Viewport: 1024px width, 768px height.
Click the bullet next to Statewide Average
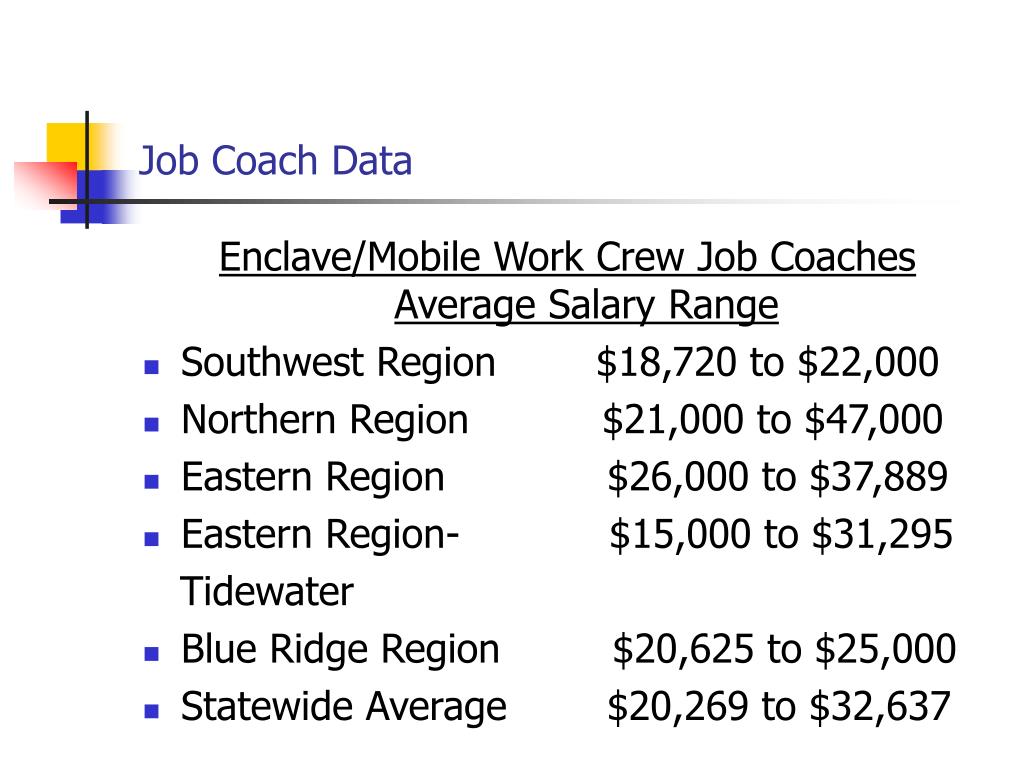[x=152, y=711]
